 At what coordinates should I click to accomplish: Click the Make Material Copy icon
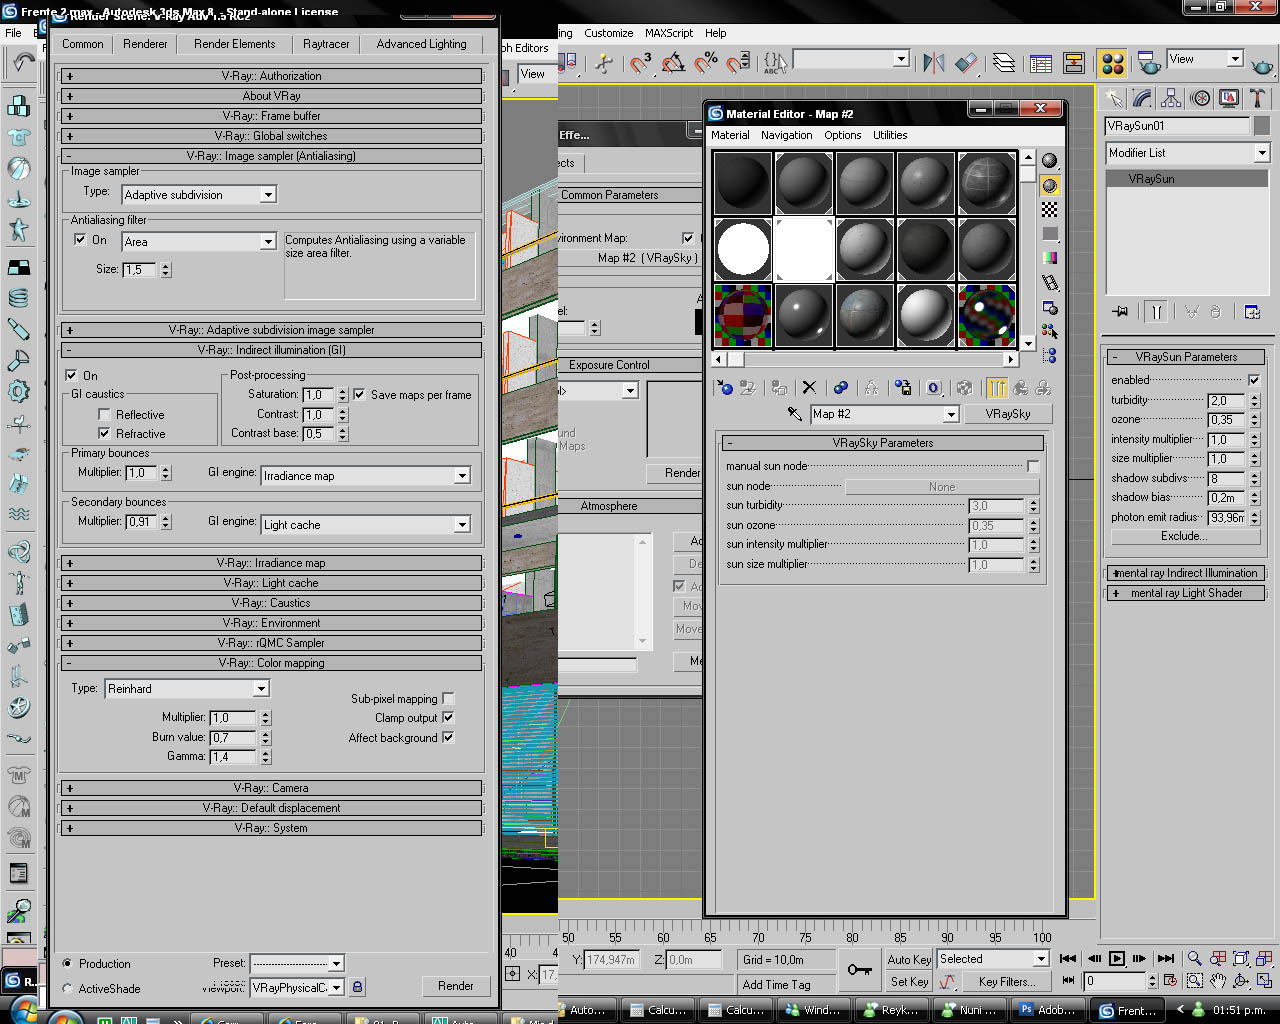point(841,388)
